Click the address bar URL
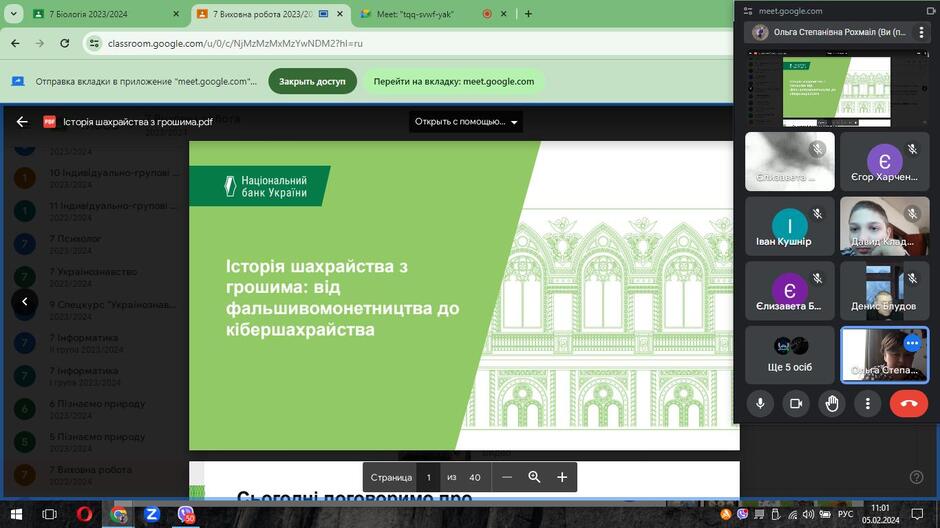This screenshot has height=528, width=940. [x=235, y=43]
